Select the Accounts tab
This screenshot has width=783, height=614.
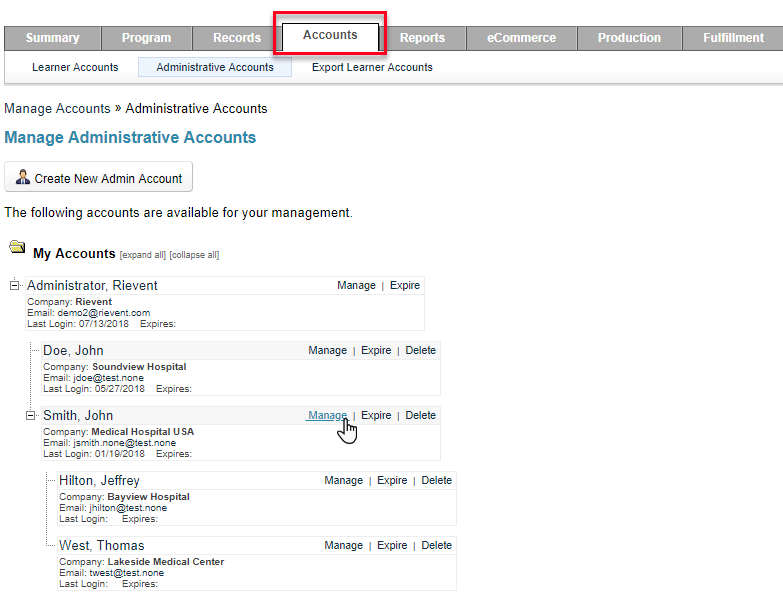pyautogui.click(x=330, y=35)
